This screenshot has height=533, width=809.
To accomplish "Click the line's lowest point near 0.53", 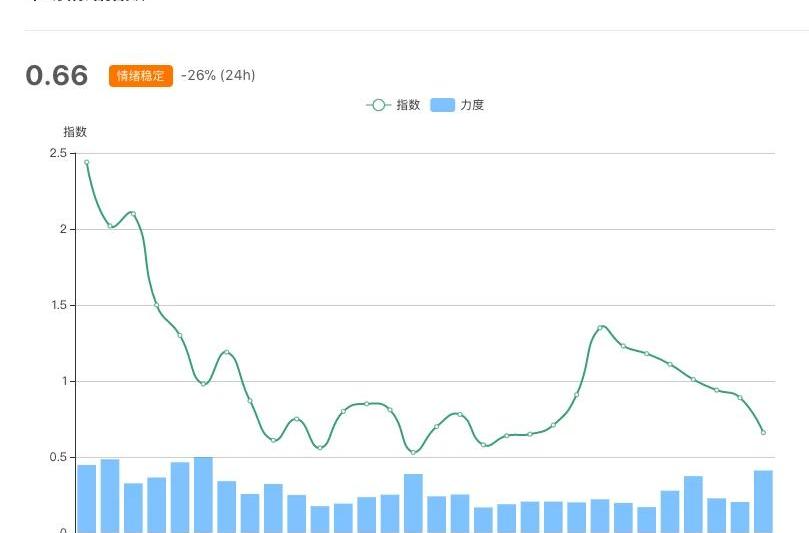I will coord(413,452).
